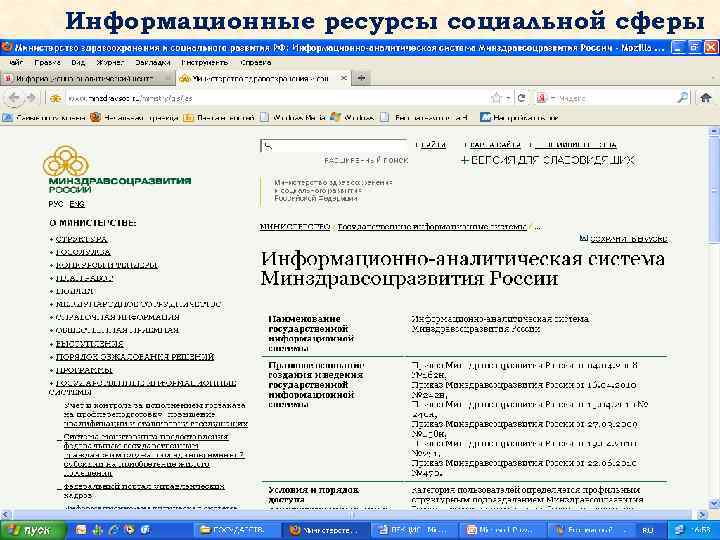
Task: Switch to the ЛЕКЦИЯ Word taskbar button
Action: click(x=414, y=530)
